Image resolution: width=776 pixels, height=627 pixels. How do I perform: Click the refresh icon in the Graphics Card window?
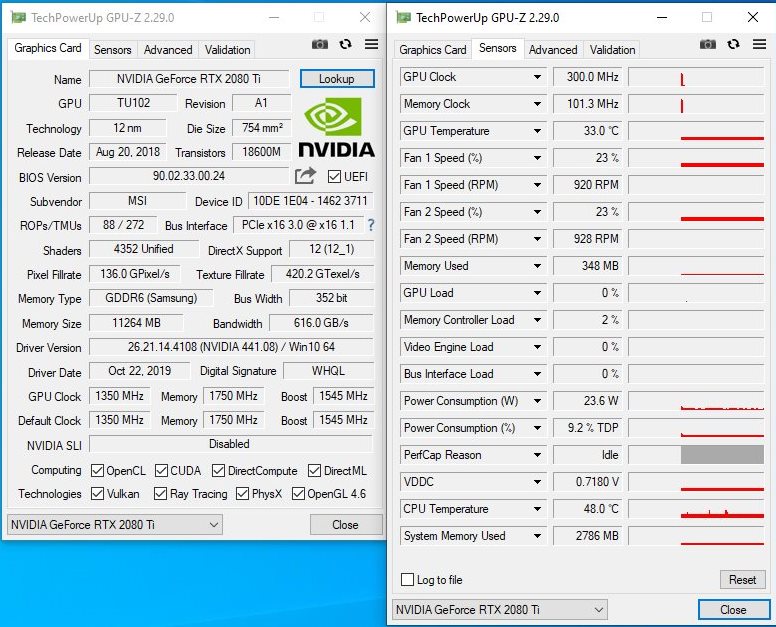(345, 45)
